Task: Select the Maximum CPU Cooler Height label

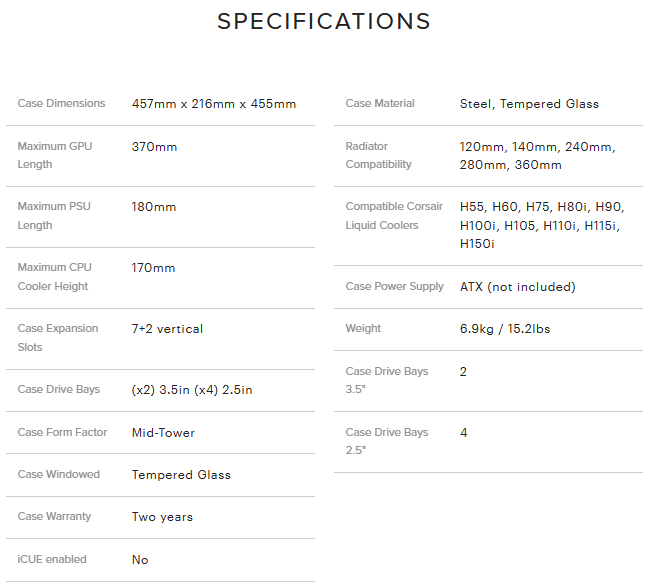Action: tap(54, 276)
